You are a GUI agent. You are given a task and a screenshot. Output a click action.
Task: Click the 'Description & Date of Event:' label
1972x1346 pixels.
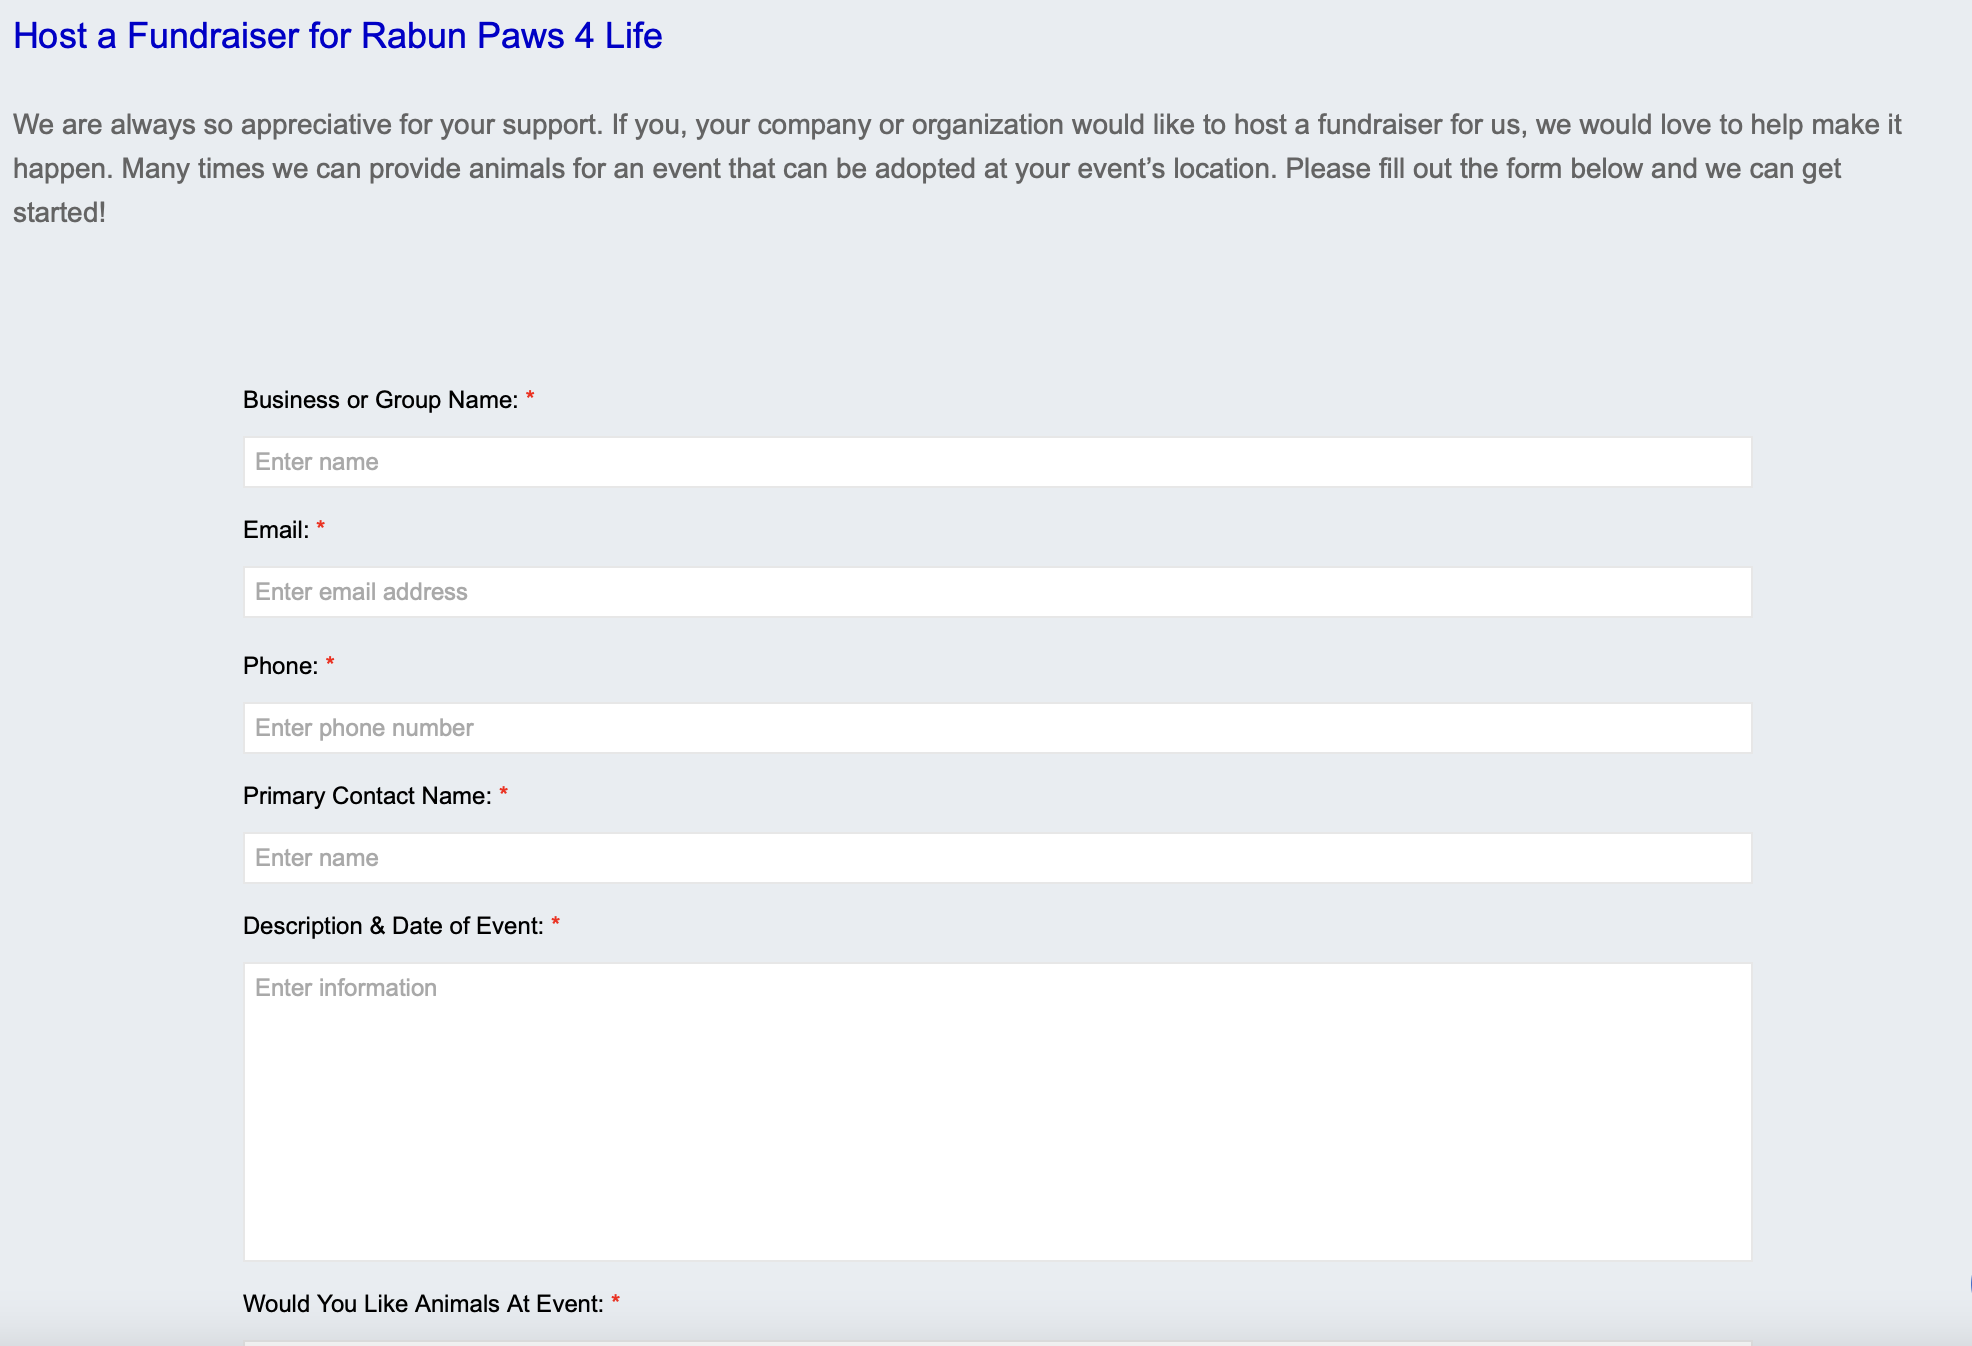393,926
